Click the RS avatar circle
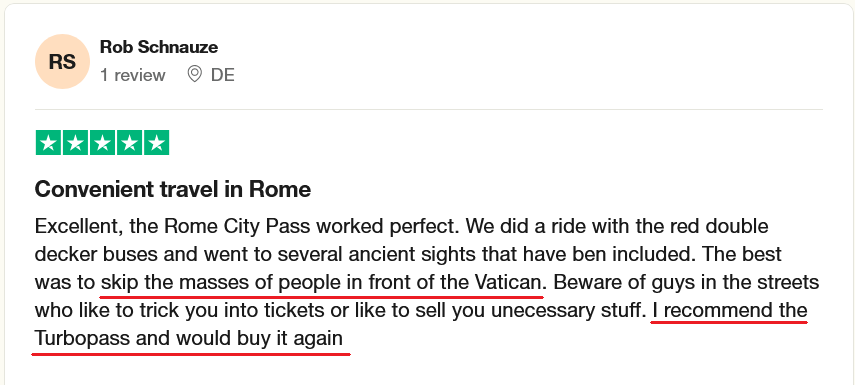This screenshot has height=385, width=855. pos(62,62)
